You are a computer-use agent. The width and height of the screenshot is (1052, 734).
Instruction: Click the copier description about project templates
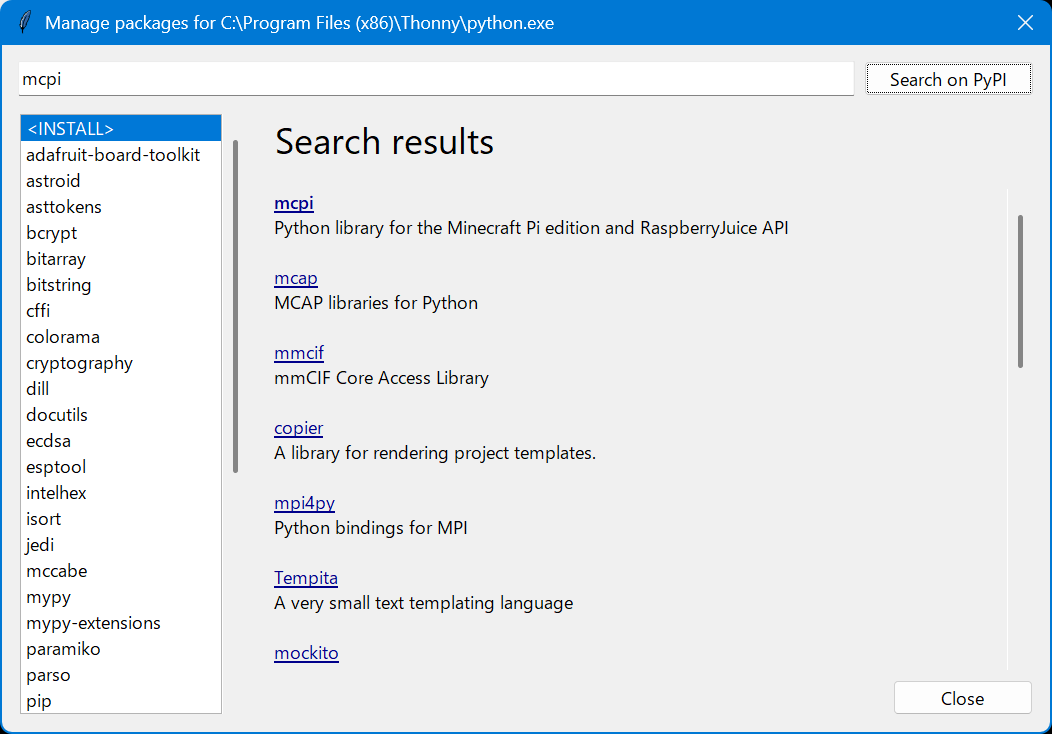pyautogui.click(x=435, y=453)
